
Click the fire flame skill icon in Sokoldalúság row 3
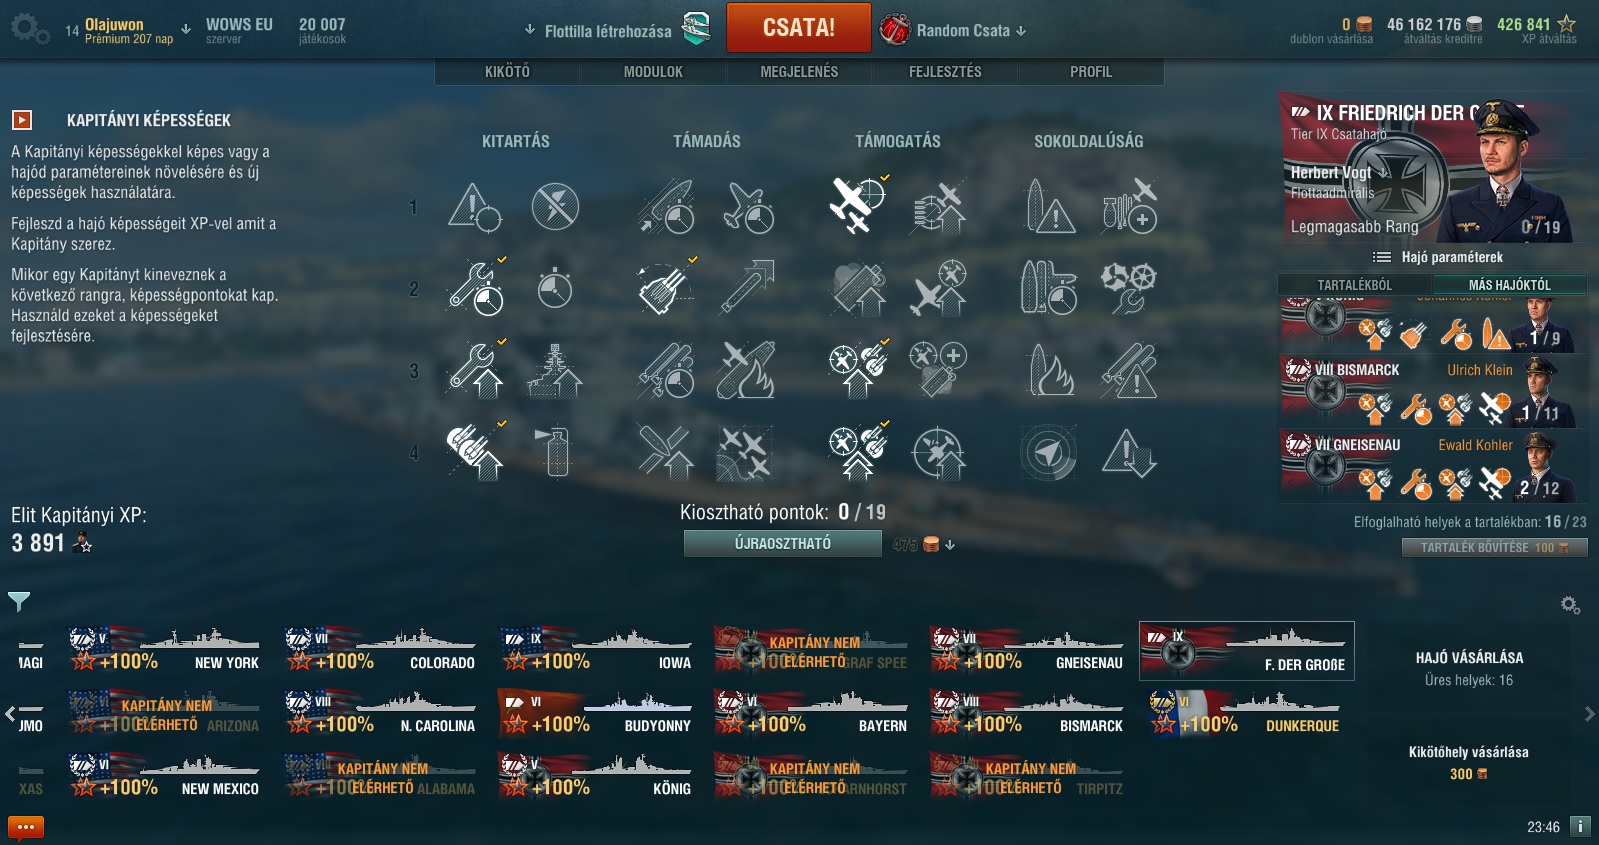pos(1049,371)
